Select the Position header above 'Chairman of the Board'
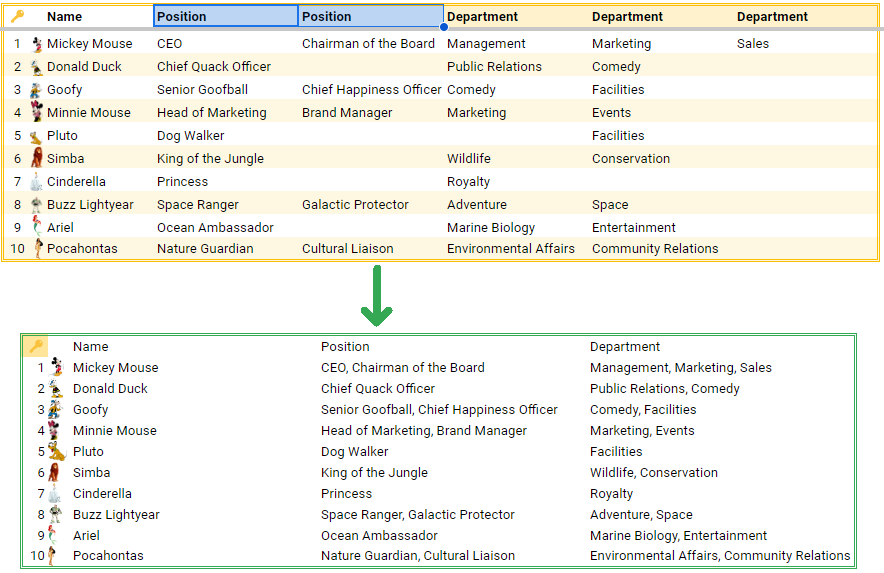 click(x=370, y=16)
